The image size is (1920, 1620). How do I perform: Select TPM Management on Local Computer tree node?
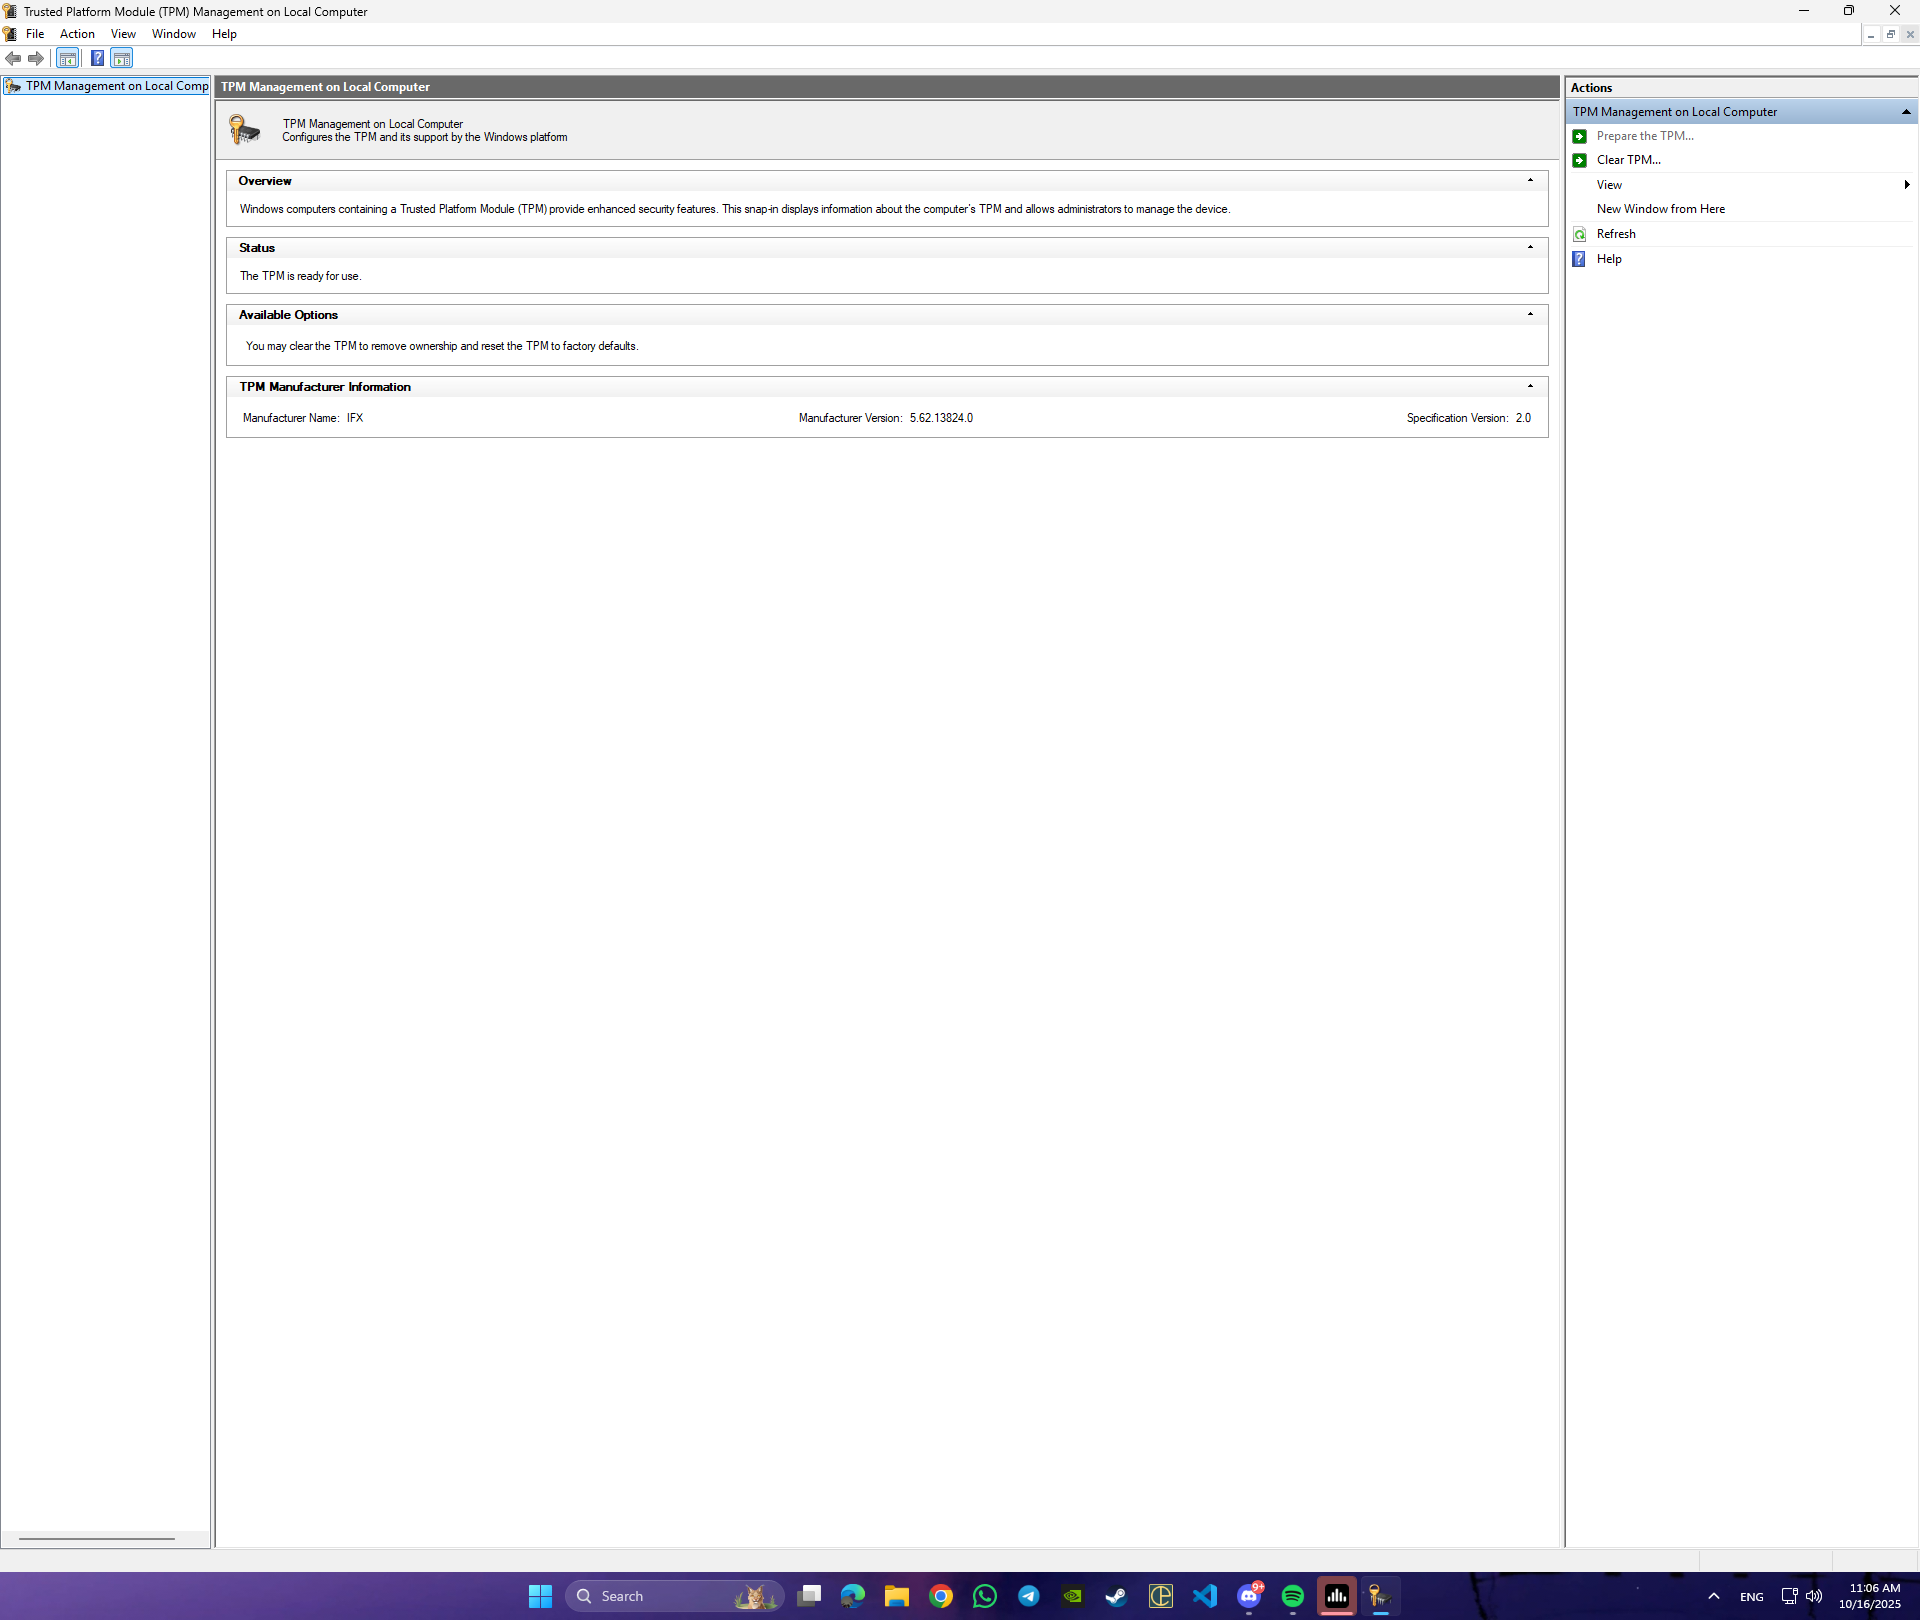pos(116,86)
